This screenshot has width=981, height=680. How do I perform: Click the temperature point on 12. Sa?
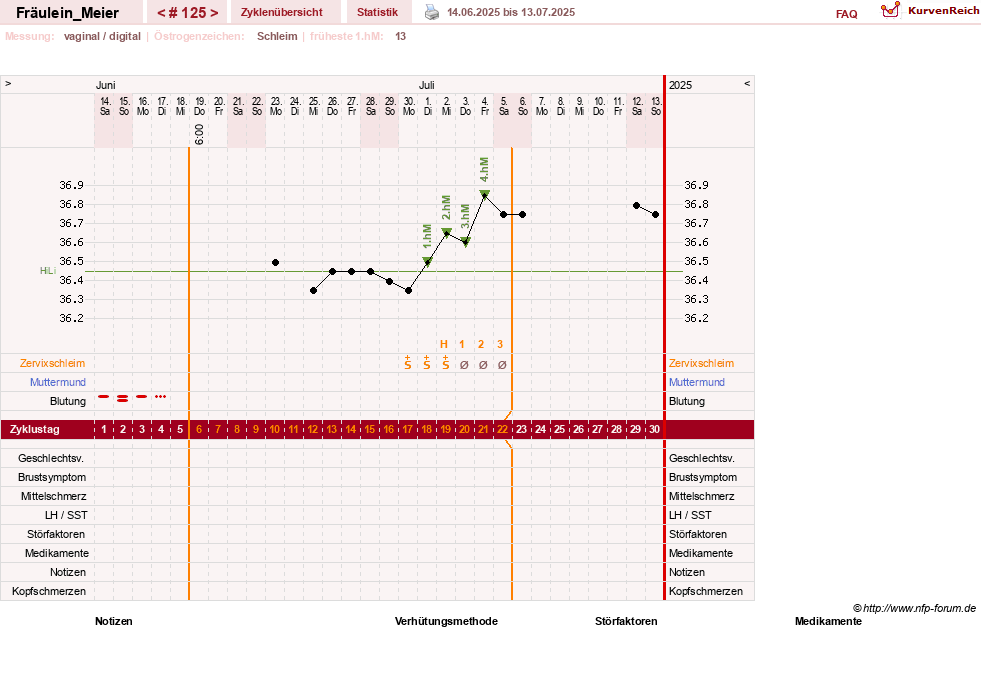[x=636, y=205]
